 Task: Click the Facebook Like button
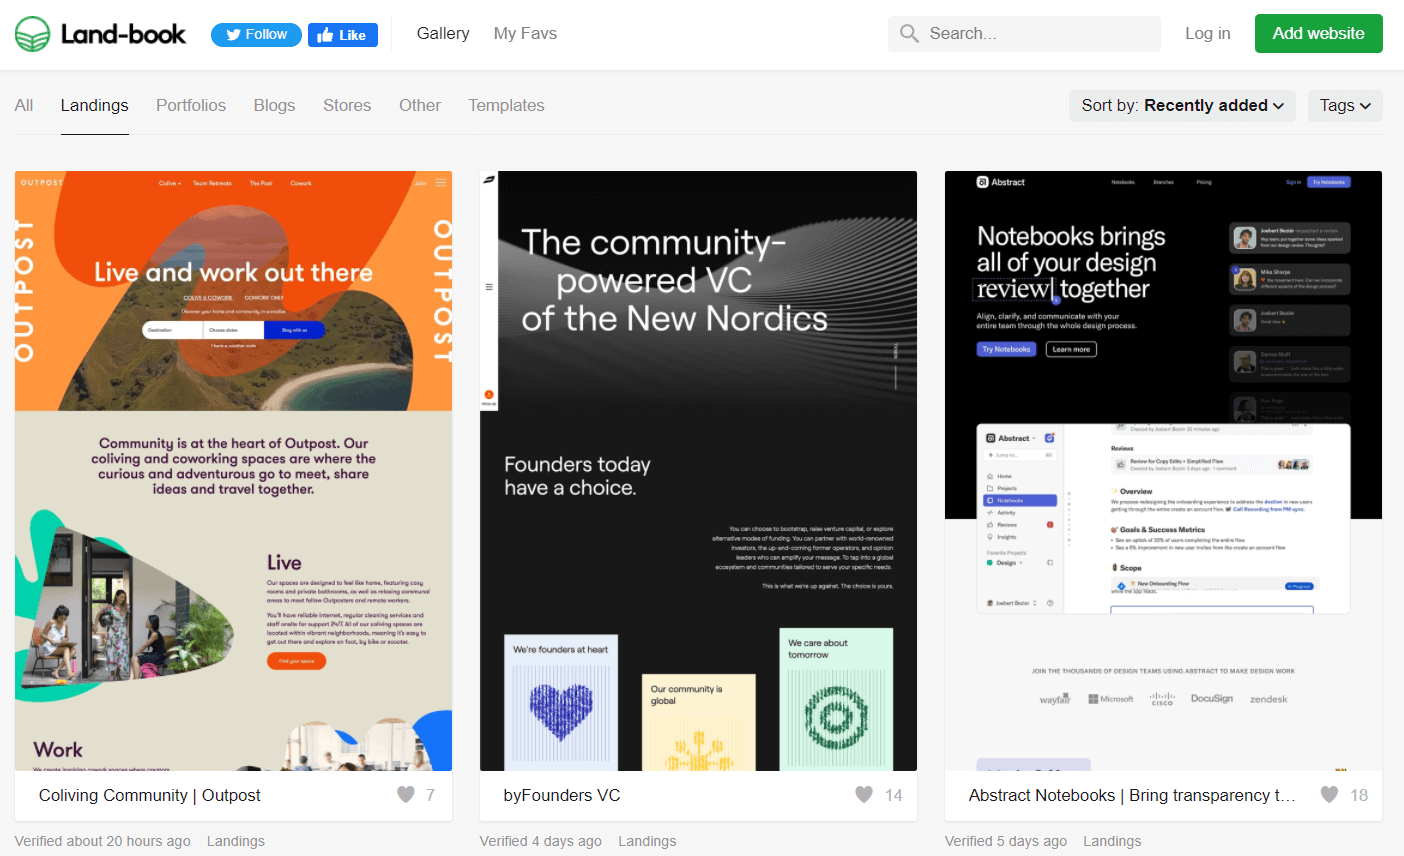(x=343, y=35)
